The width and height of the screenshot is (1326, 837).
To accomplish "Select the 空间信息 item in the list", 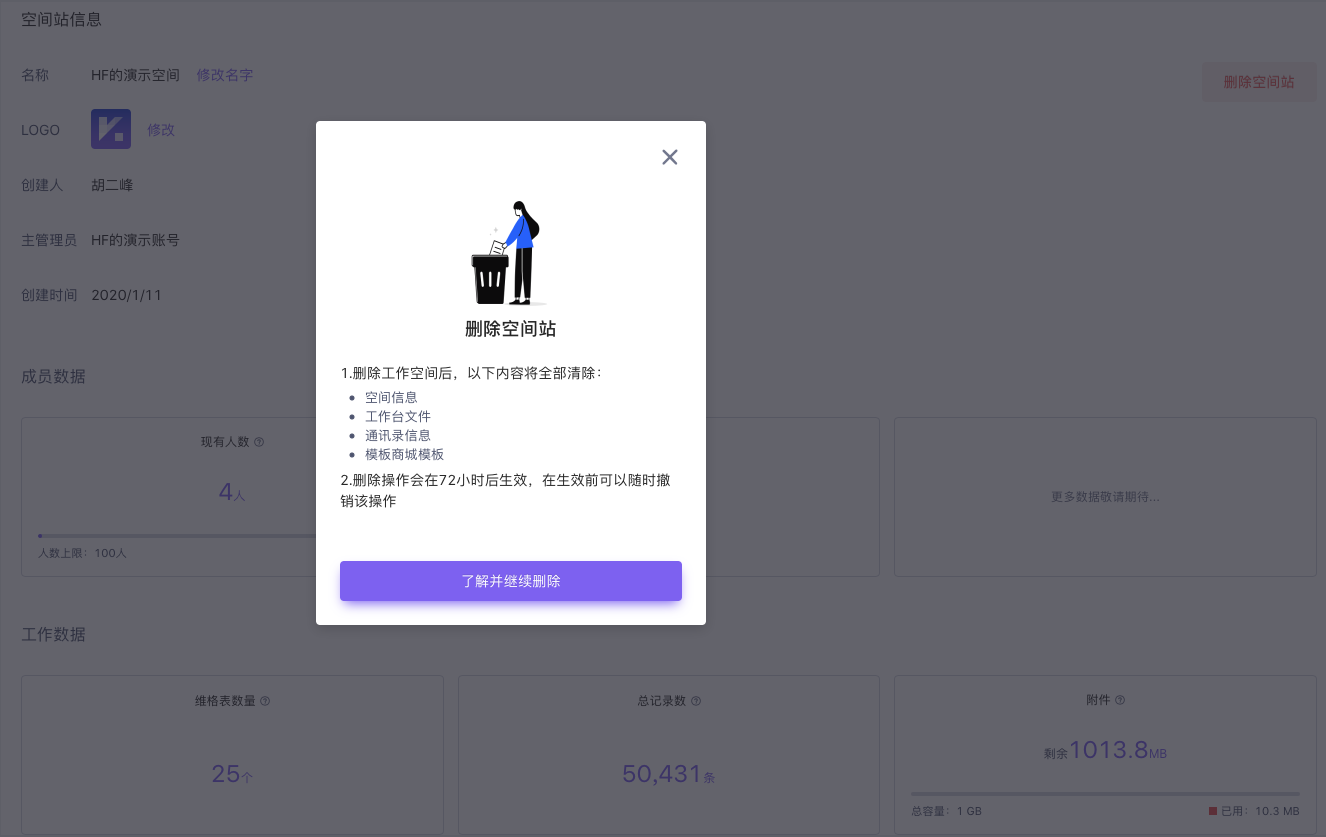I will 391,397.
